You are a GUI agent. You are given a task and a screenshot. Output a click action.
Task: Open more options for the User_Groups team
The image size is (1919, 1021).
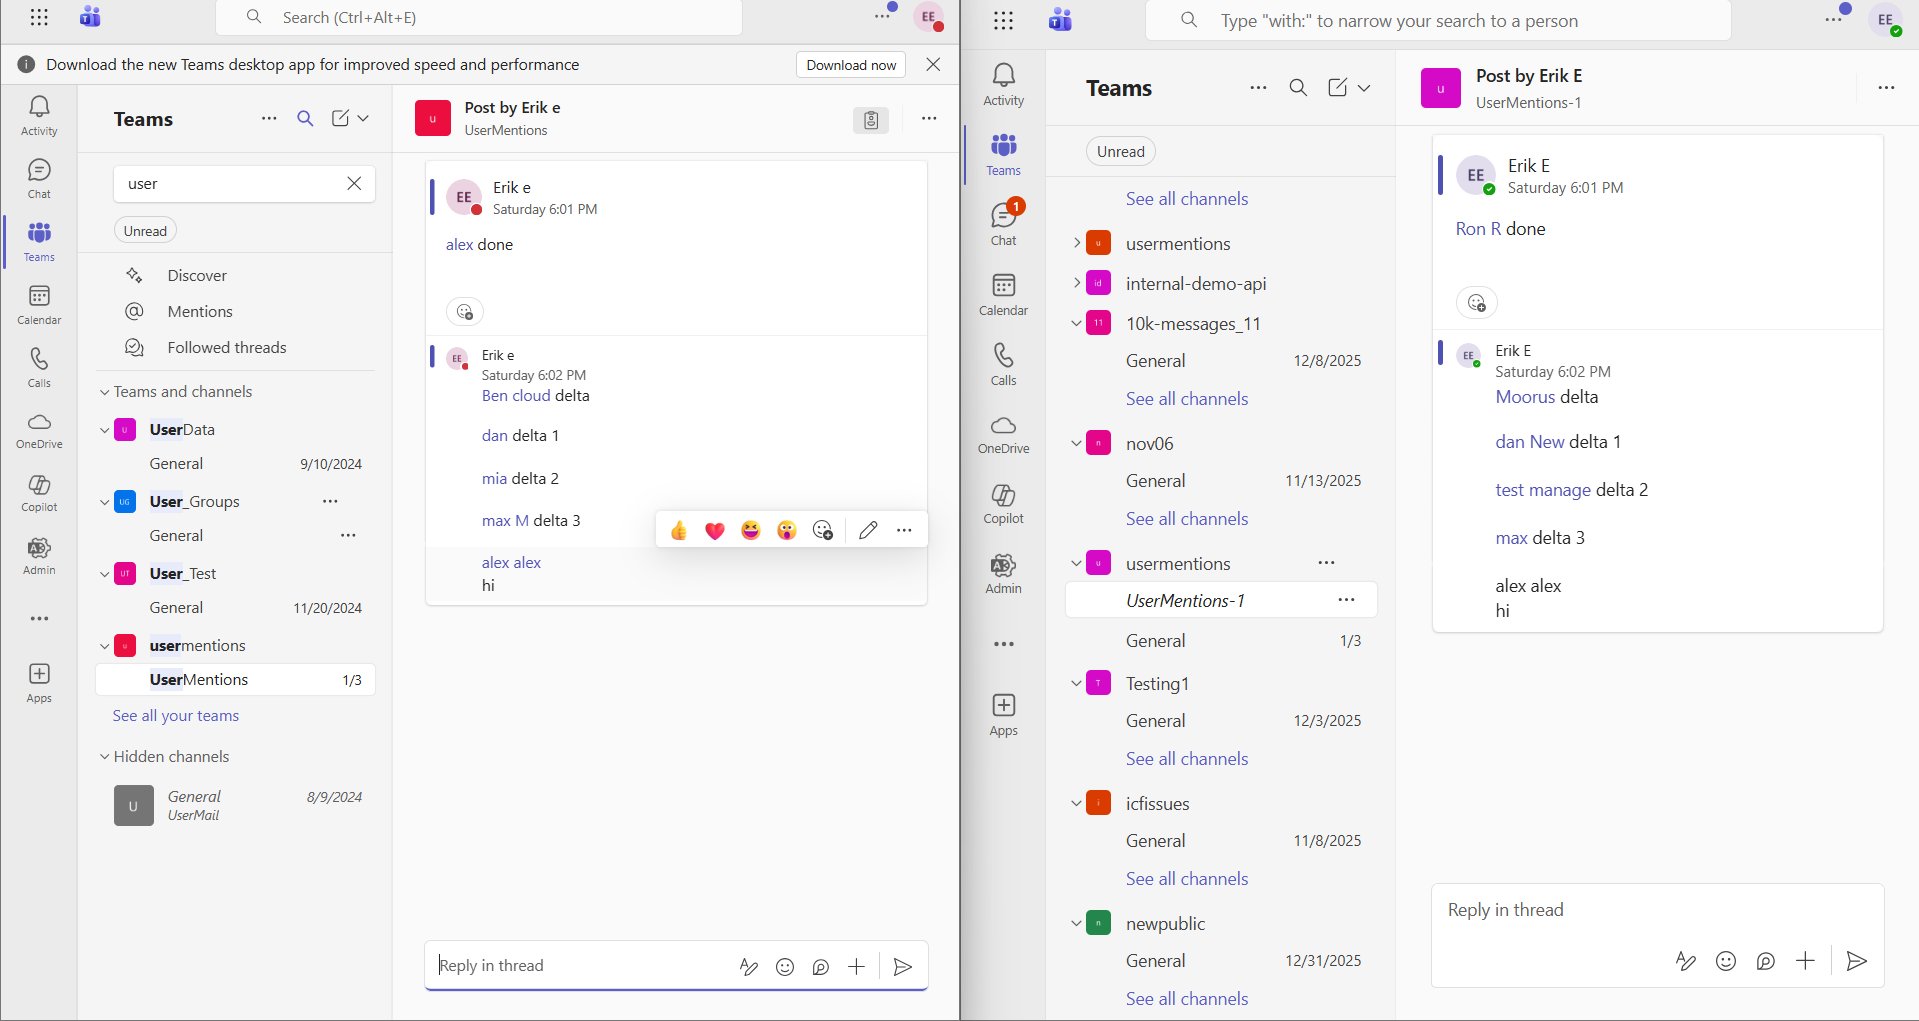pos(330,501)
